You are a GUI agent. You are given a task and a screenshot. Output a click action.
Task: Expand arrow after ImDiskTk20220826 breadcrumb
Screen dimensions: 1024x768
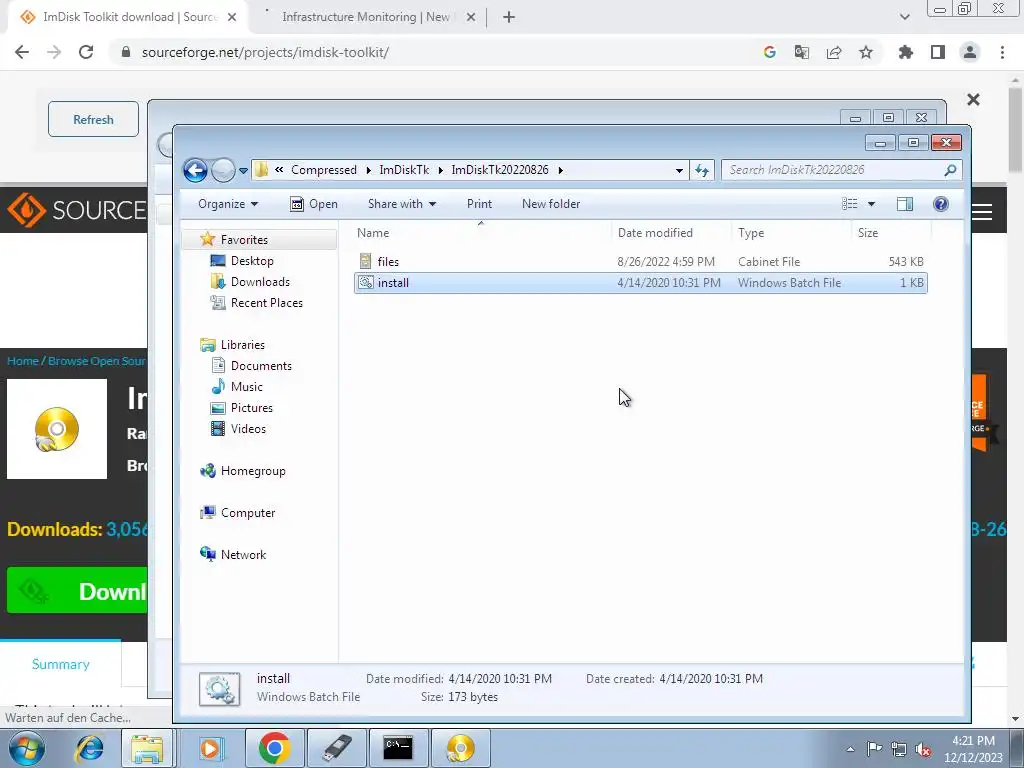click(560, 170)
